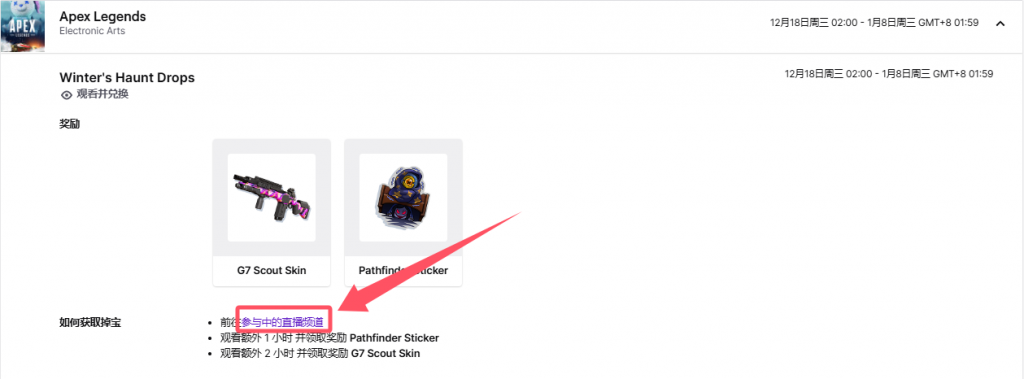1024x379 pixels.
Task: Click the instruction mentioning 1 小时 Pathfinder Sticker
Action: (x=330, y=338)
